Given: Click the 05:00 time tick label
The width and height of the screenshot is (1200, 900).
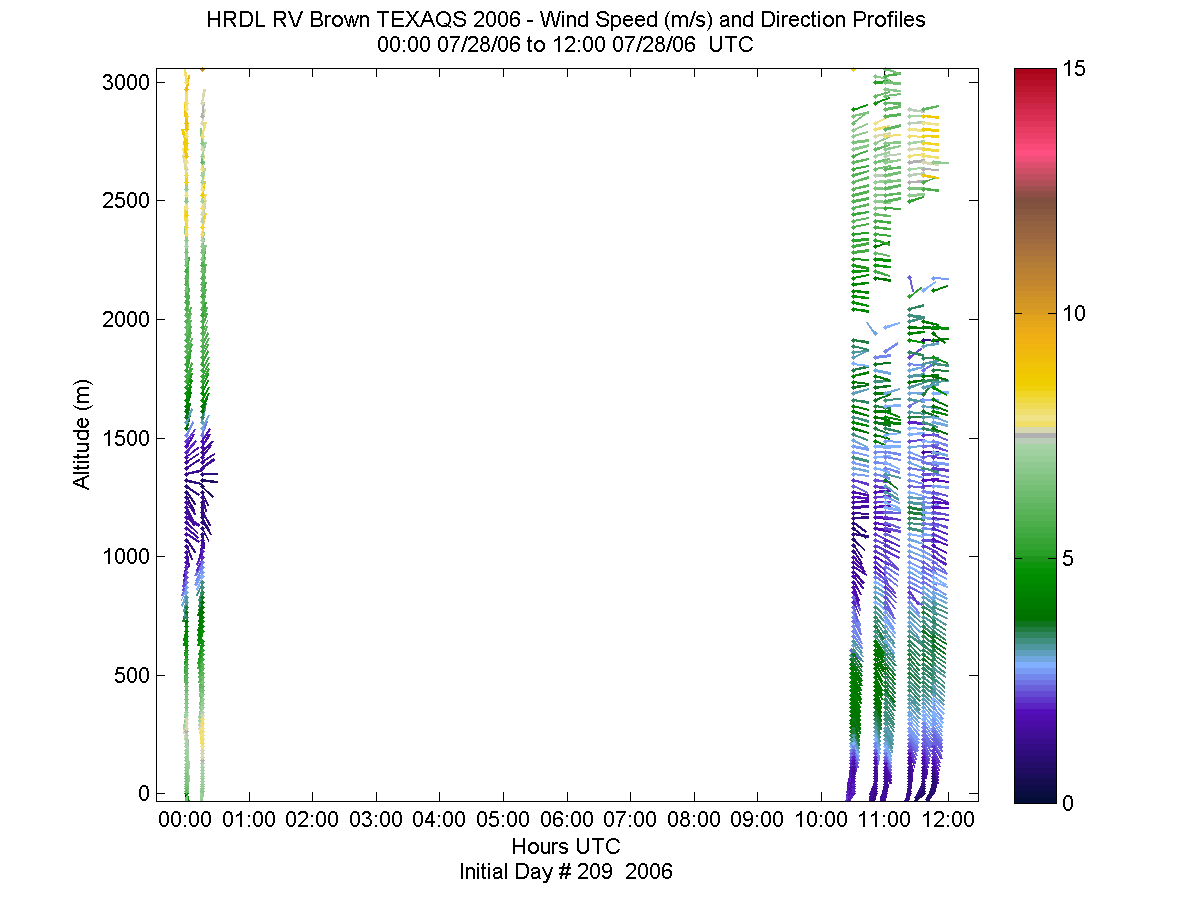Looking at the screenshot, I should click(x=503, y=820).
